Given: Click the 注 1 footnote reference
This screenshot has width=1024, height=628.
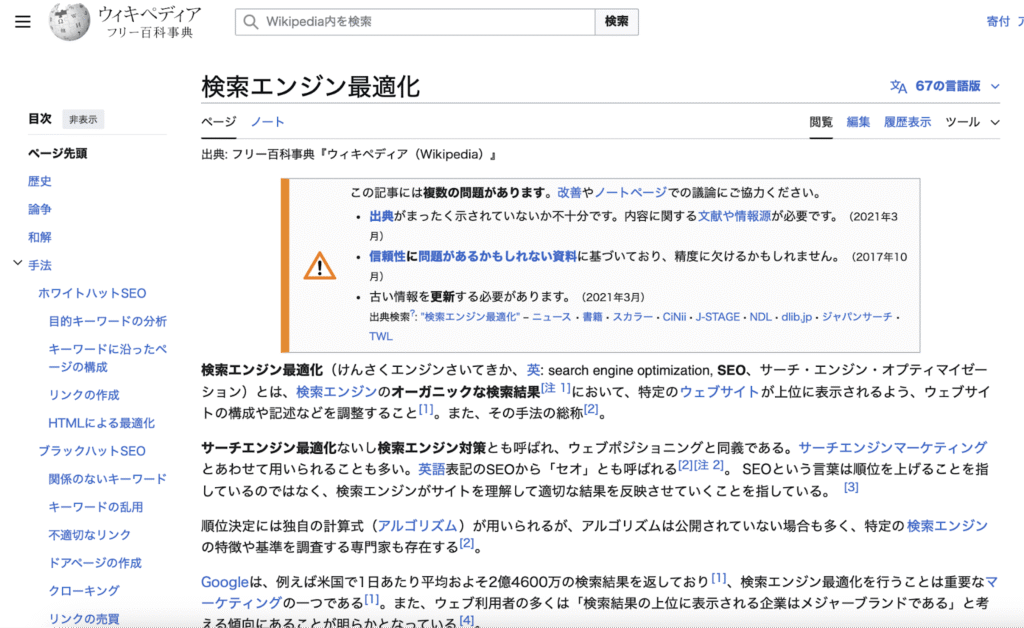Looking at the screenshot, I should click(x=556, y=388).
